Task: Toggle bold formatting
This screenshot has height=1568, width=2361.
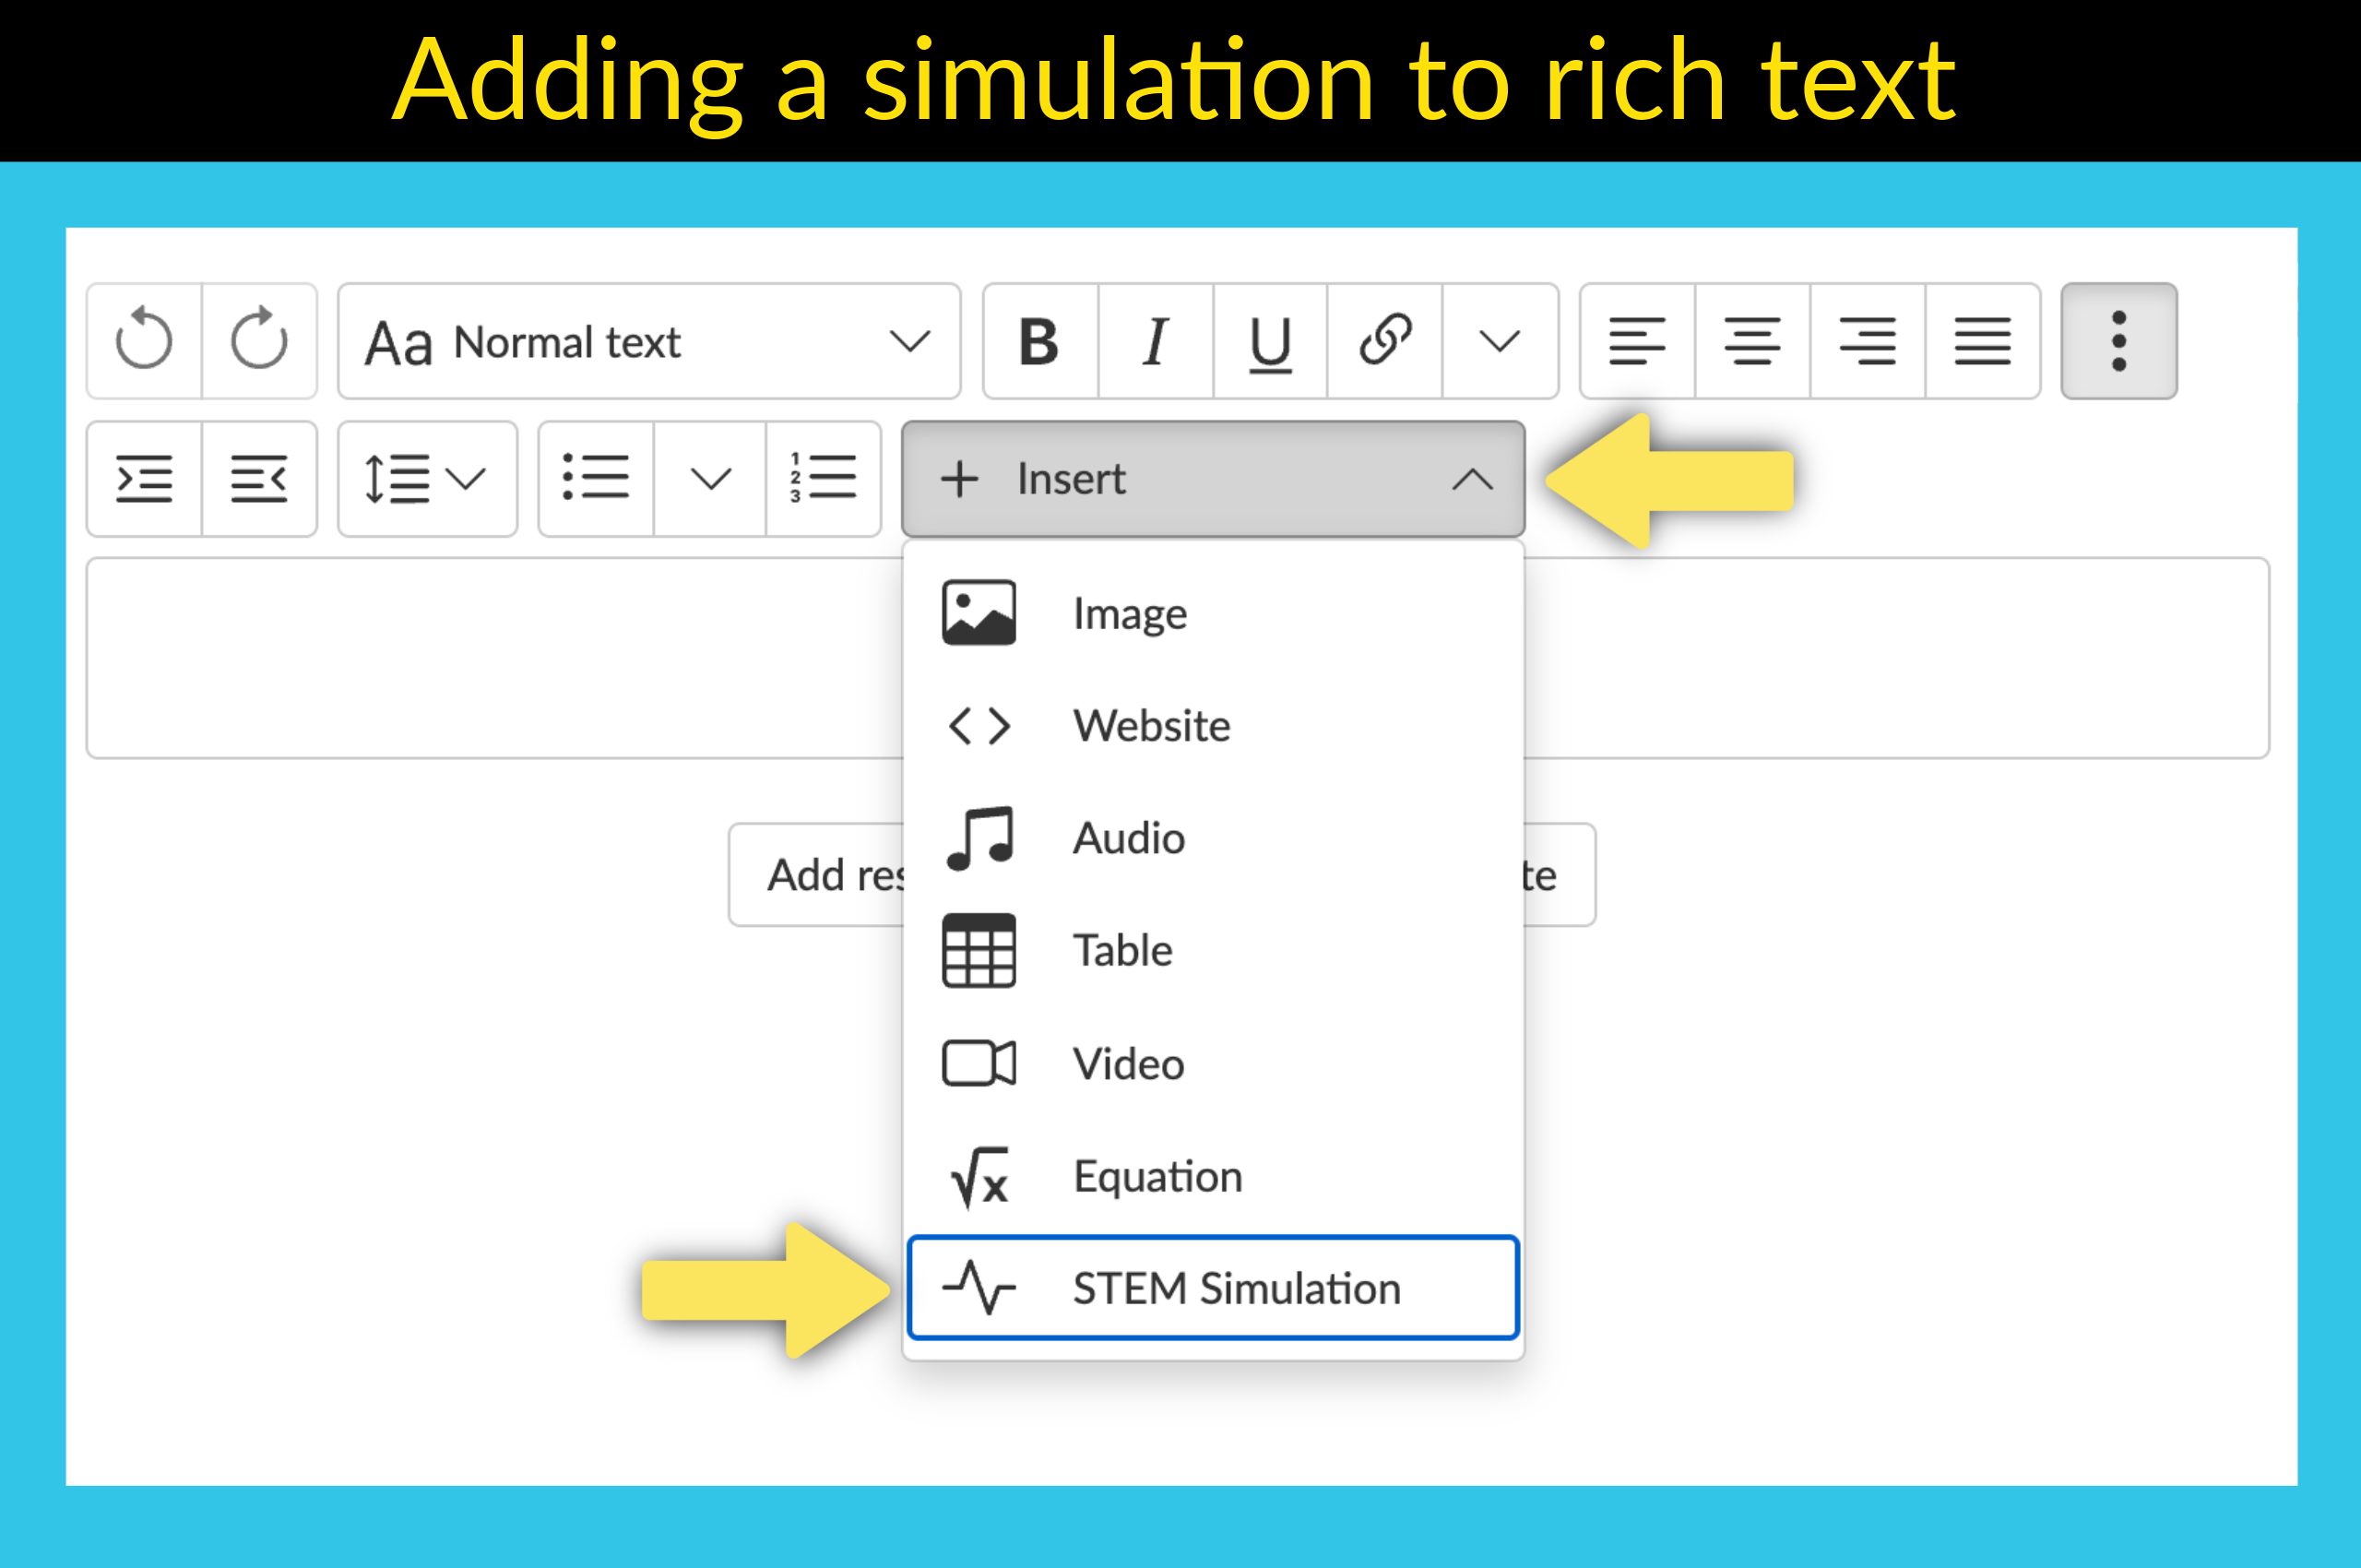Action: (1040, 342)
